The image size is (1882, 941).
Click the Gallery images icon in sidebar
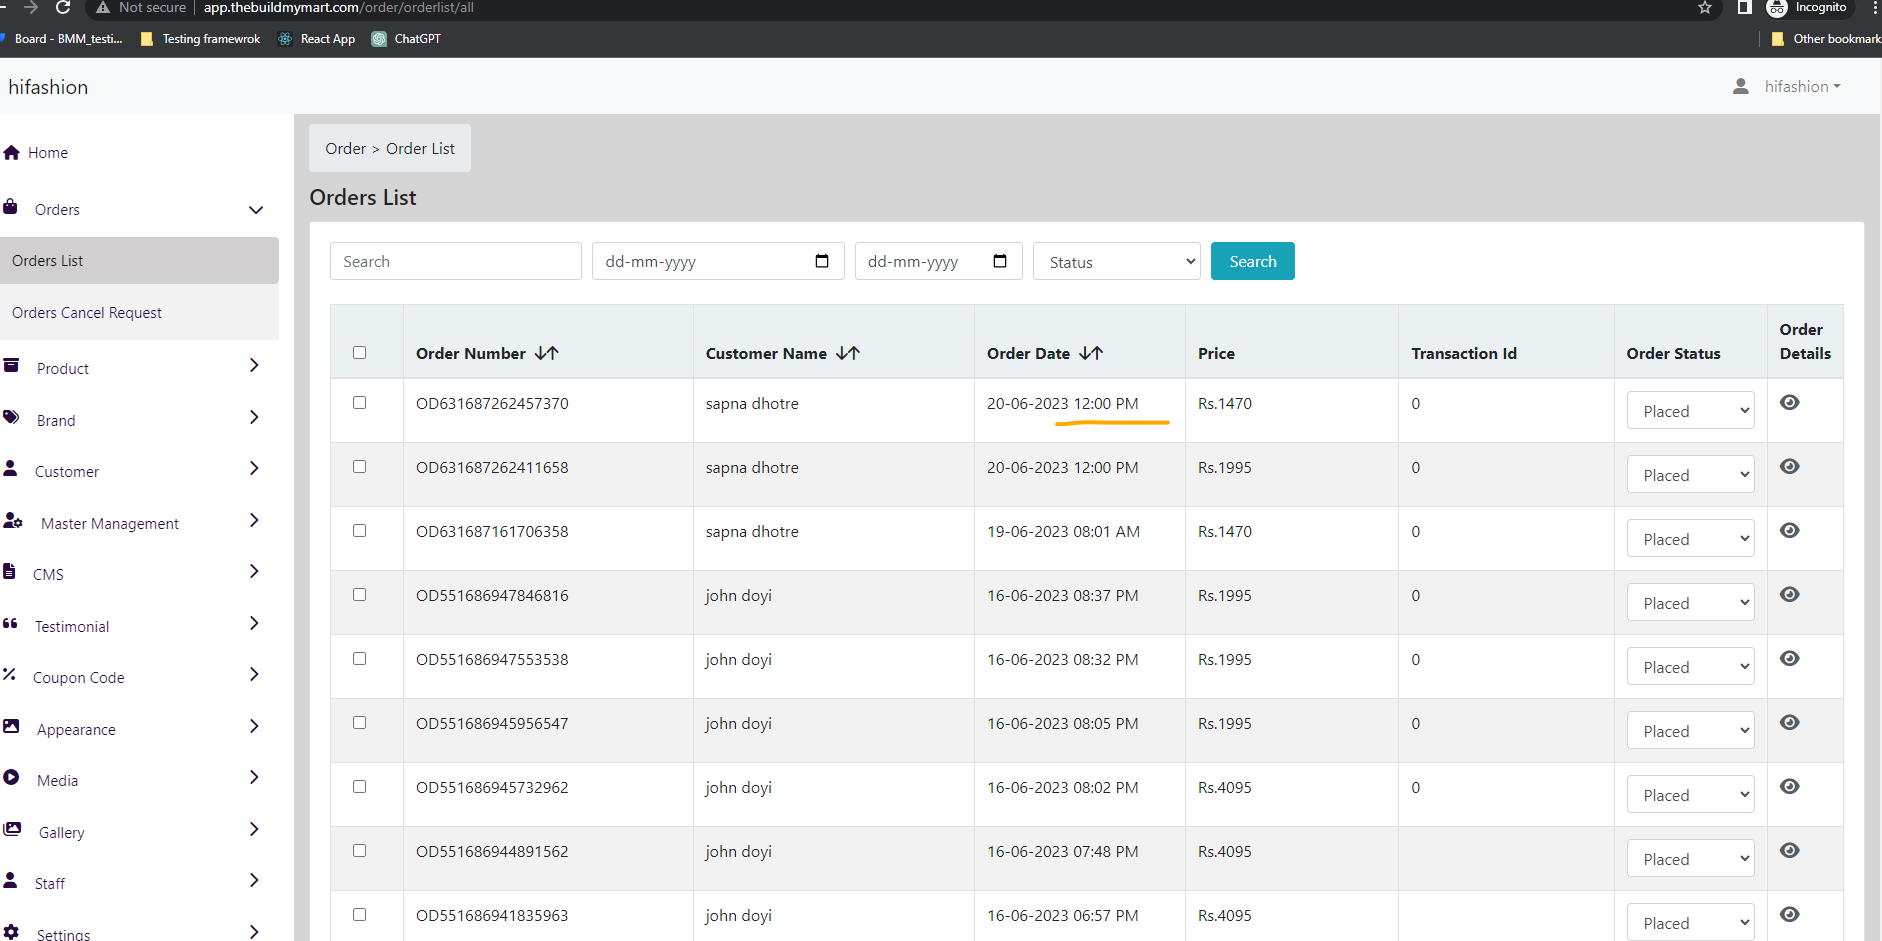13,829
